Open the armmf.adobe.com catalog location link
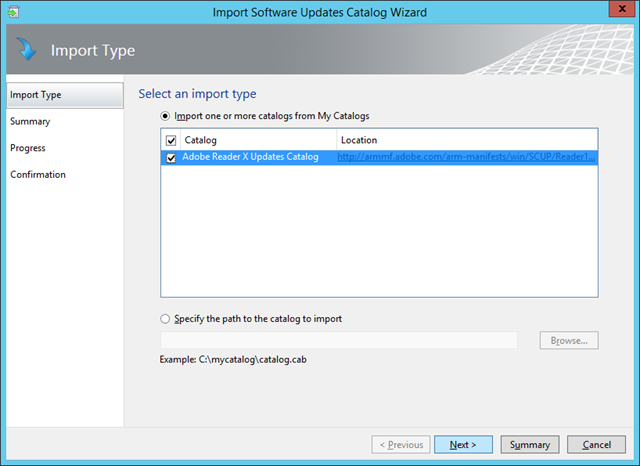Image resolution: width=640 pixels, height=466 pixels. 466,157
